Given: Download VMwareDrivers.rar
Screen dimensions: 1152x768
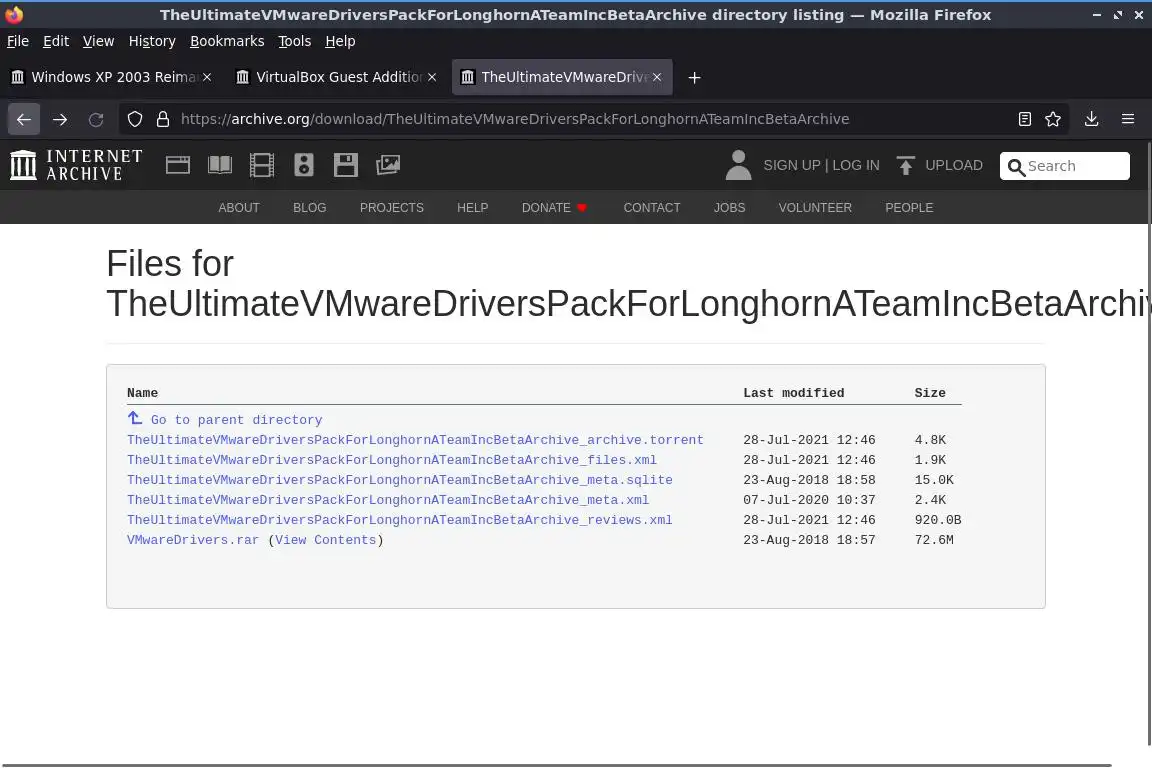Looking at the screenshot, I should [193, 539].
